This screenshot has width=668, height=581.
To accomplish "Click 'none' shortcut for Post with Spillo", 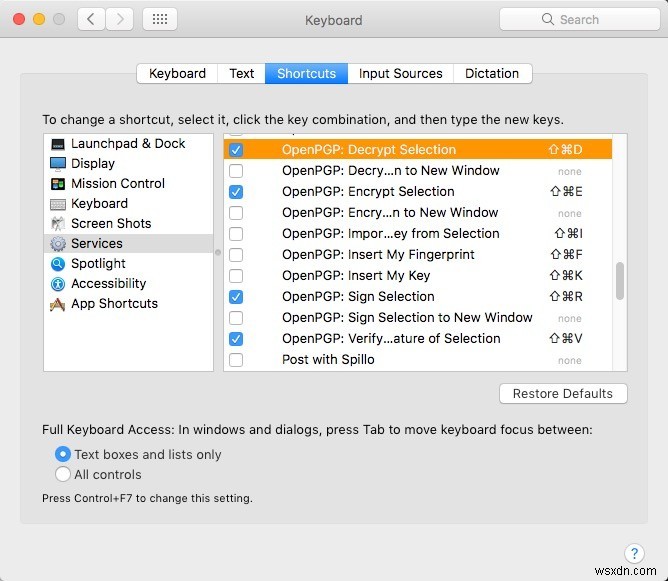I will tap(570, 361).
